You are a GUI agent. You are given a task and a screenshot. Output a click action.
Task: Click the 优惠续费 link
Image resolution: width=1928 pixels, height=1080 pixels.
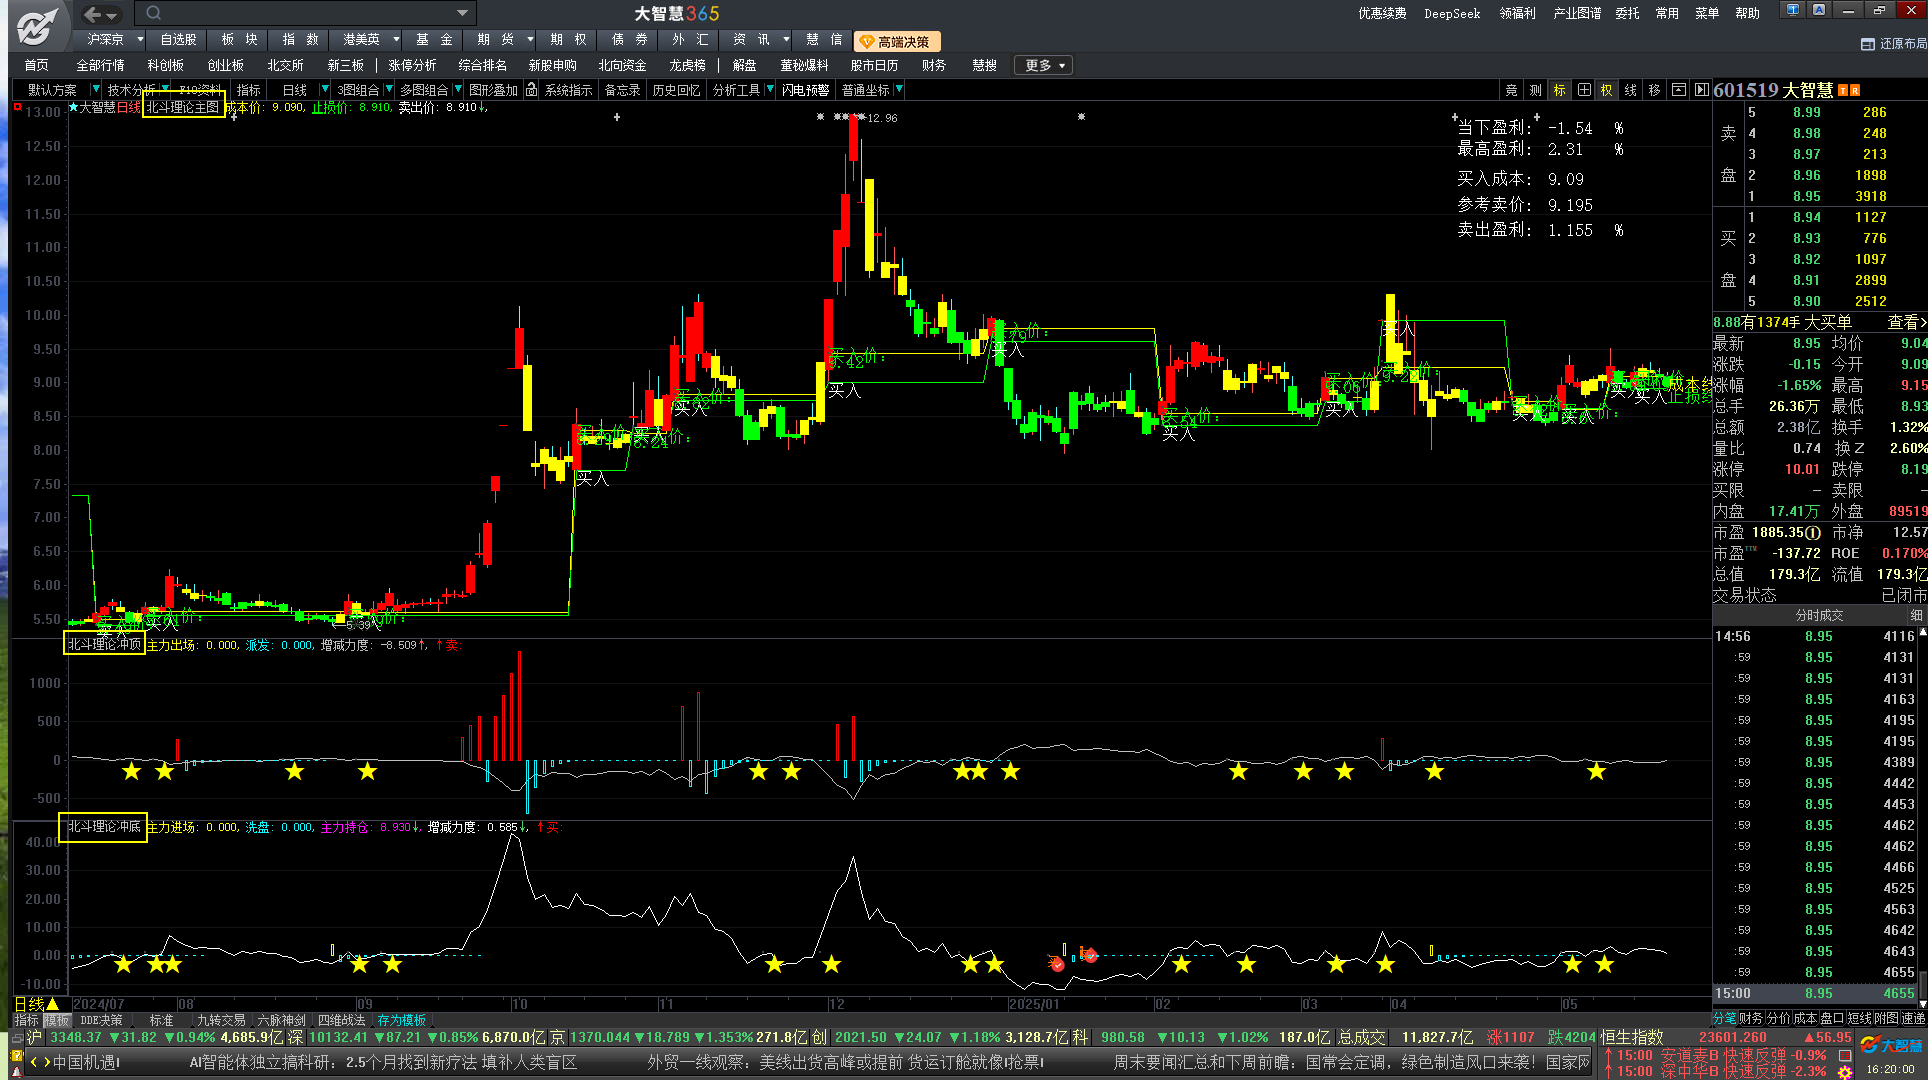tap(1382, 13)
